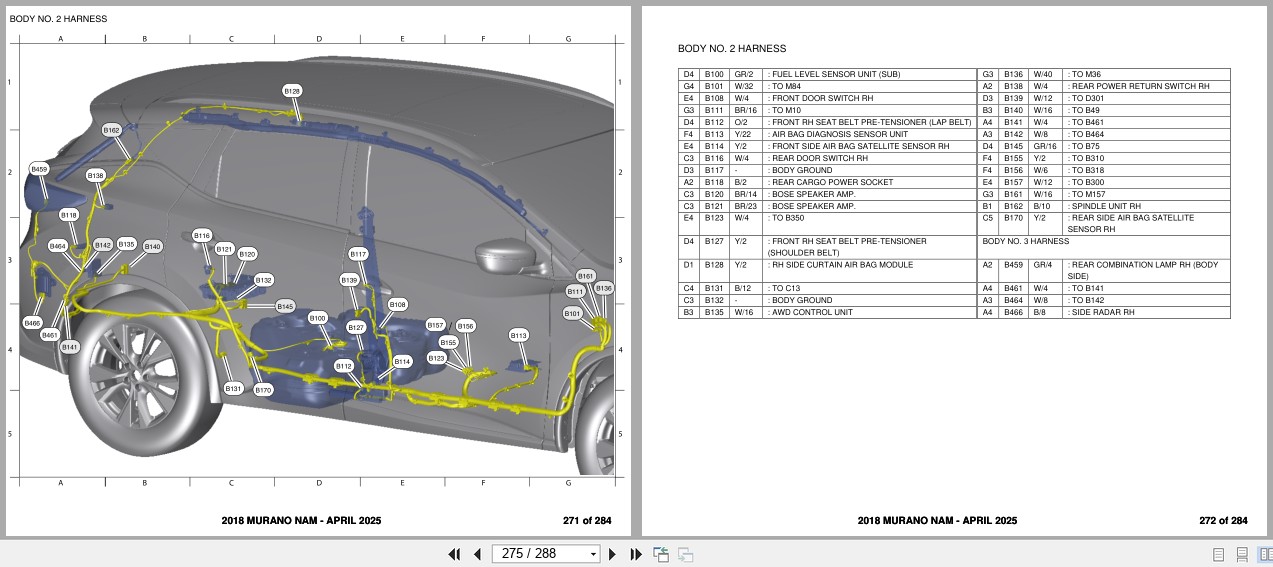The width and height of the screenshot is (1273, 567).
Task: Click connector label B116 on diagram
Action: 202,235
